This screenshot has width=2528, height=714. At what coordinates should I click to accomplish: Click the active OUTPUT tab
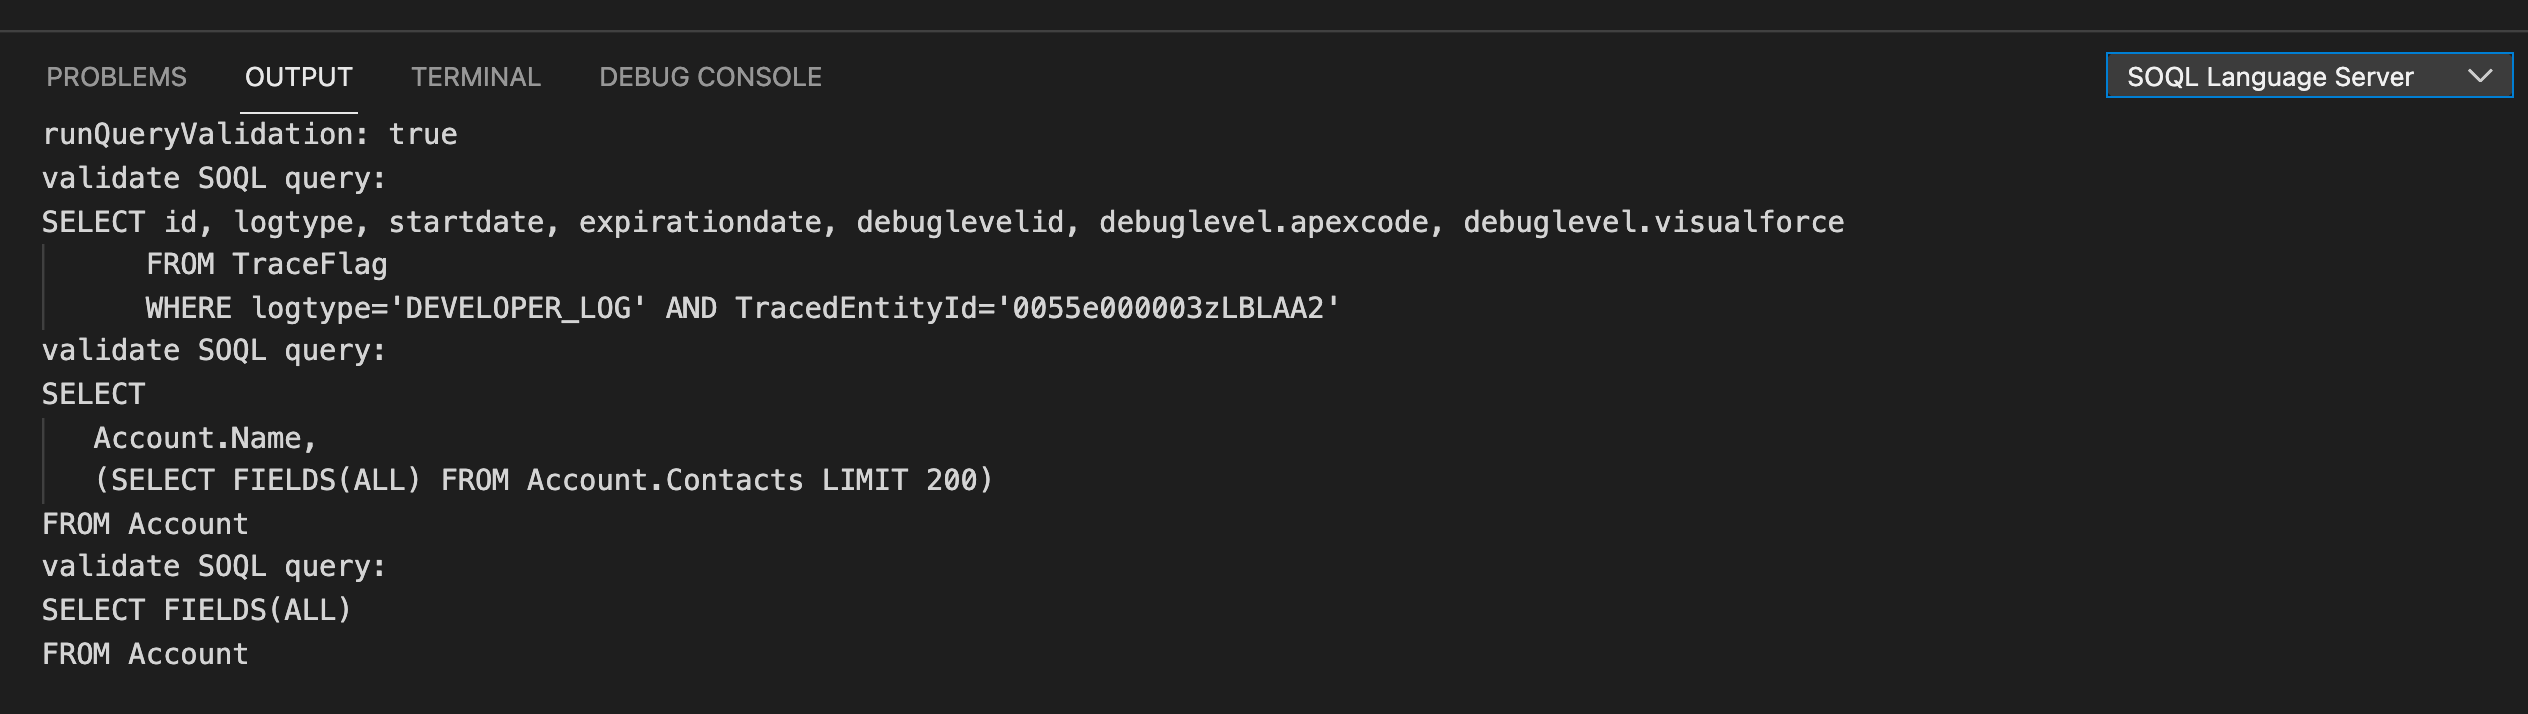tap(298, 76)
